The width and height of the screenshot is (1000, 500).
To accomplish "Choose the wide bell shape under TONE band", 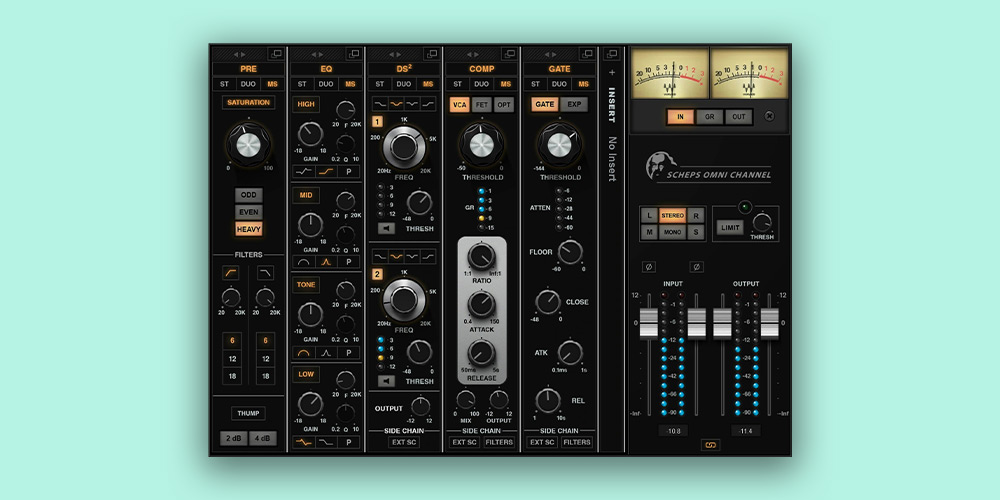I will point(304,352).
